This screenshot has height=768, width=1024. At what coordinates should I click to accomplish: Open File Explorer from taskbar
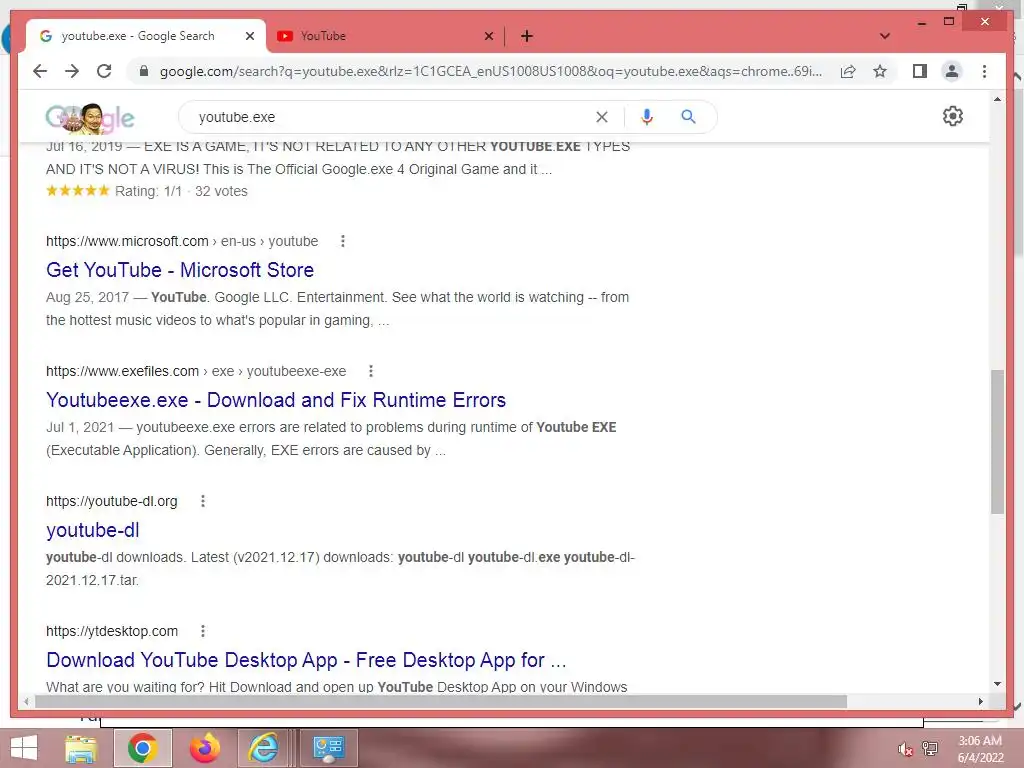[81, 748]
